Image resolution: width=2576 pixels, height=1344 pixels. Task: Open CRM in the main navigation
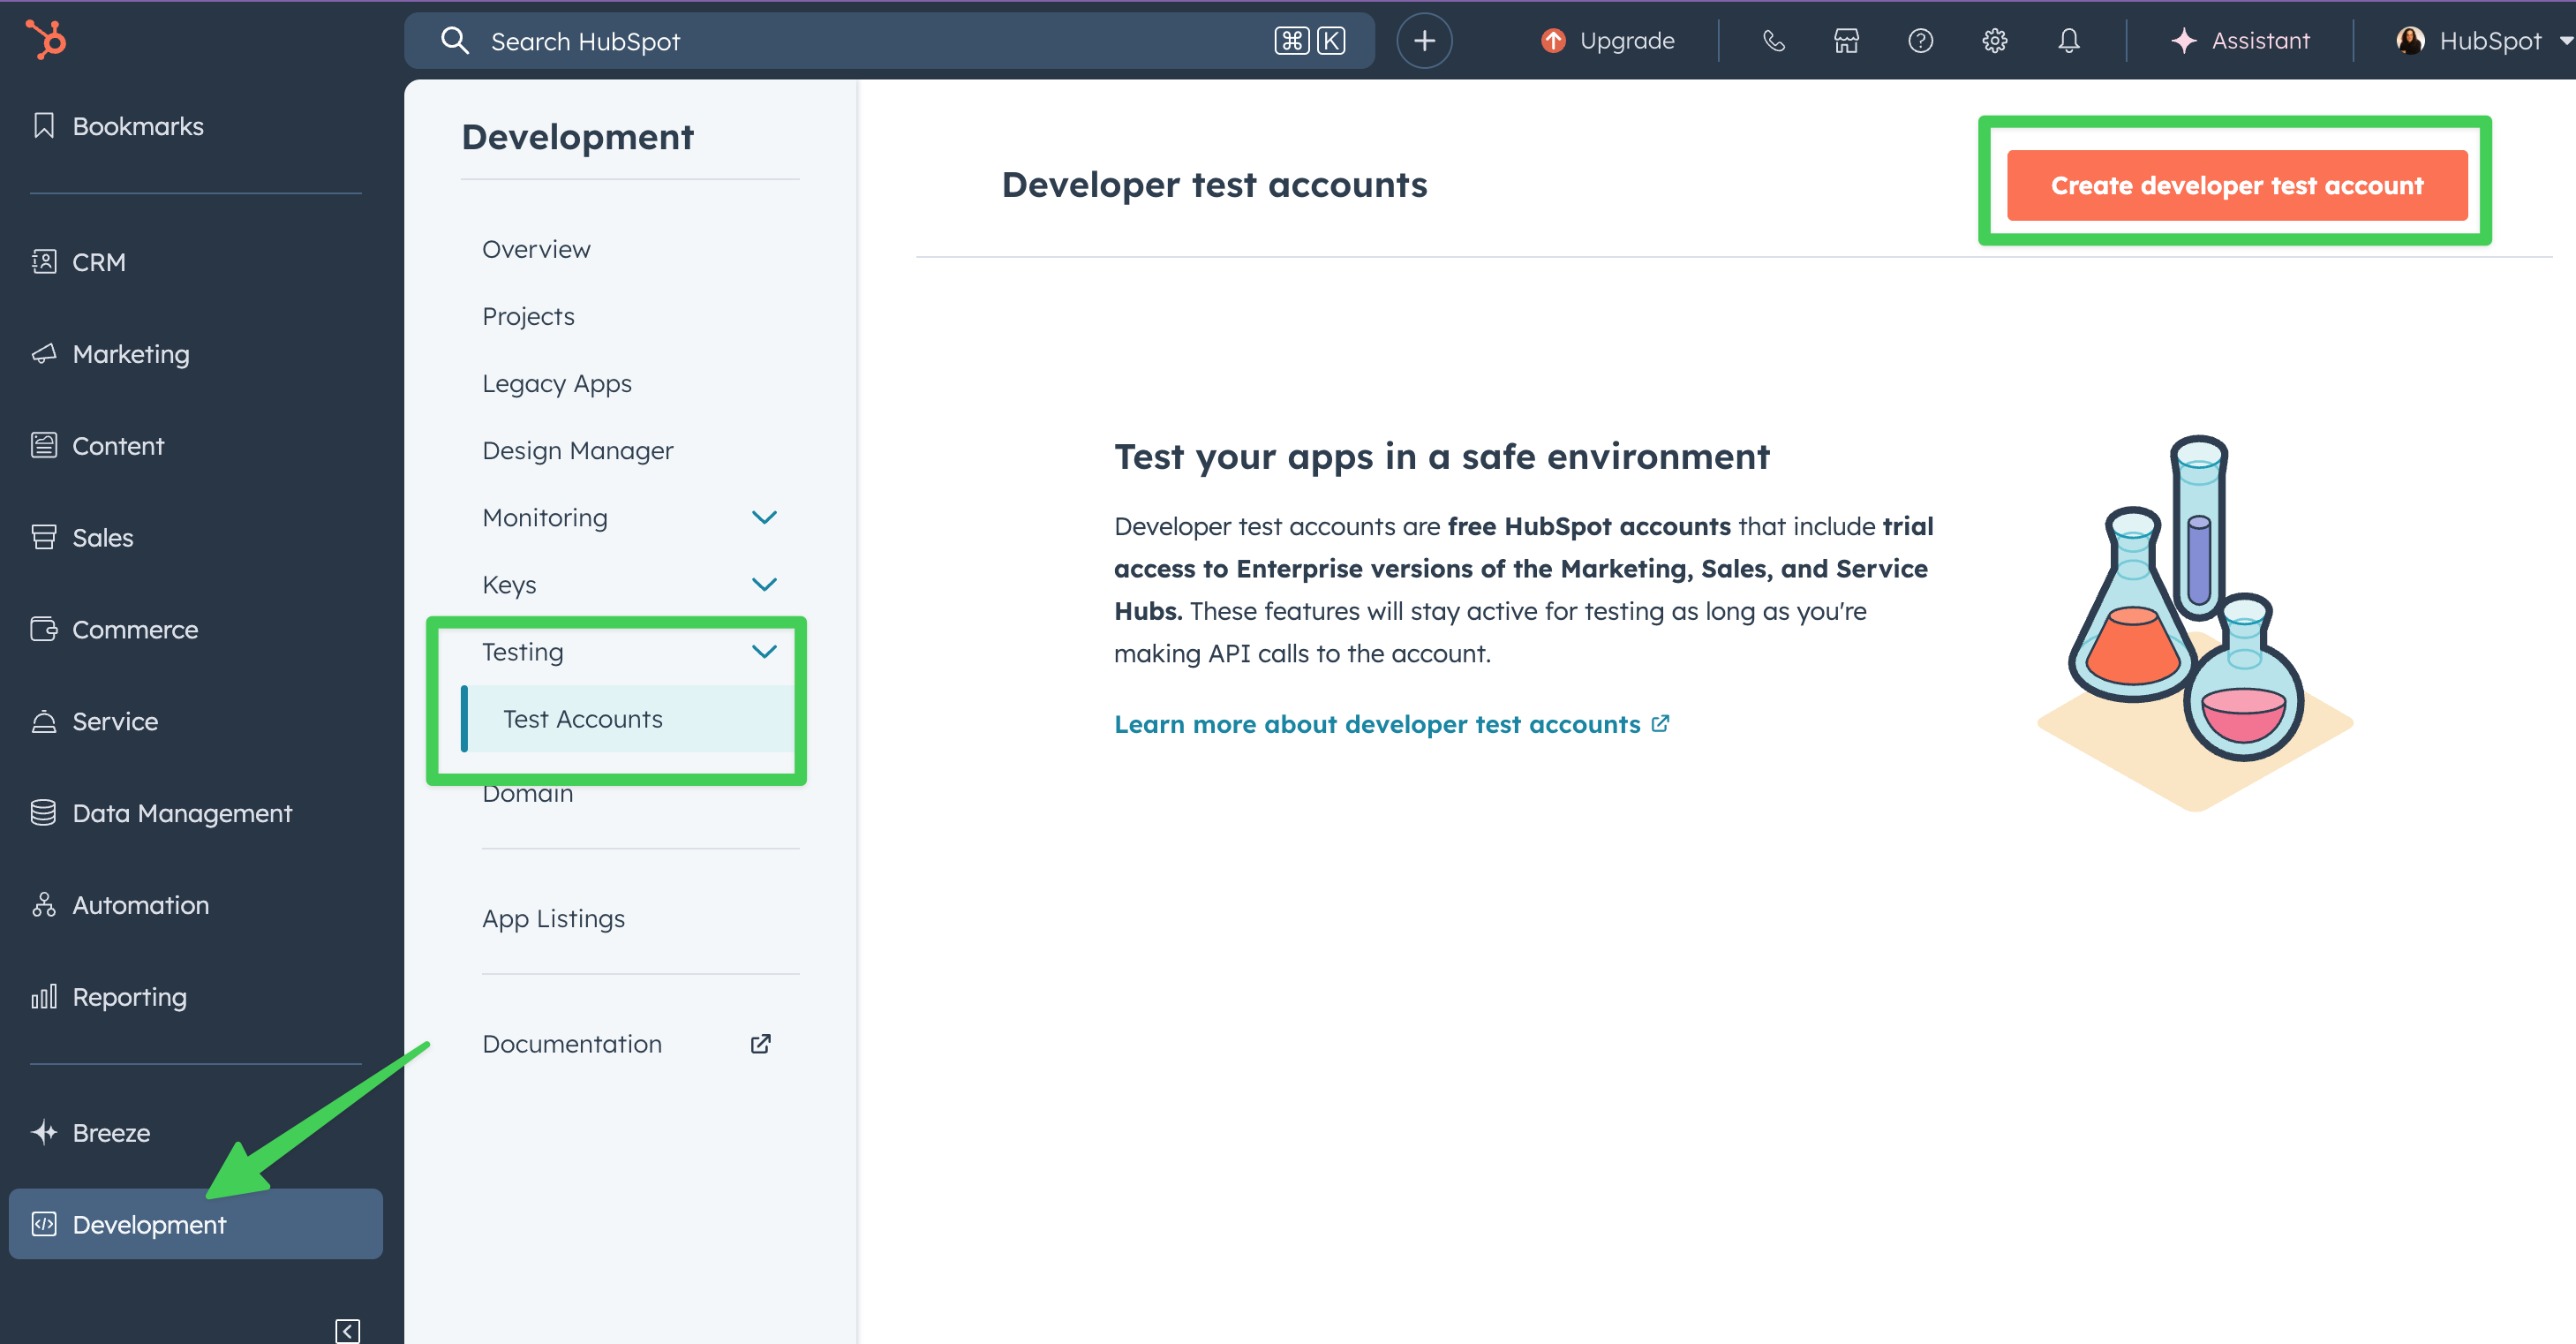98,262
